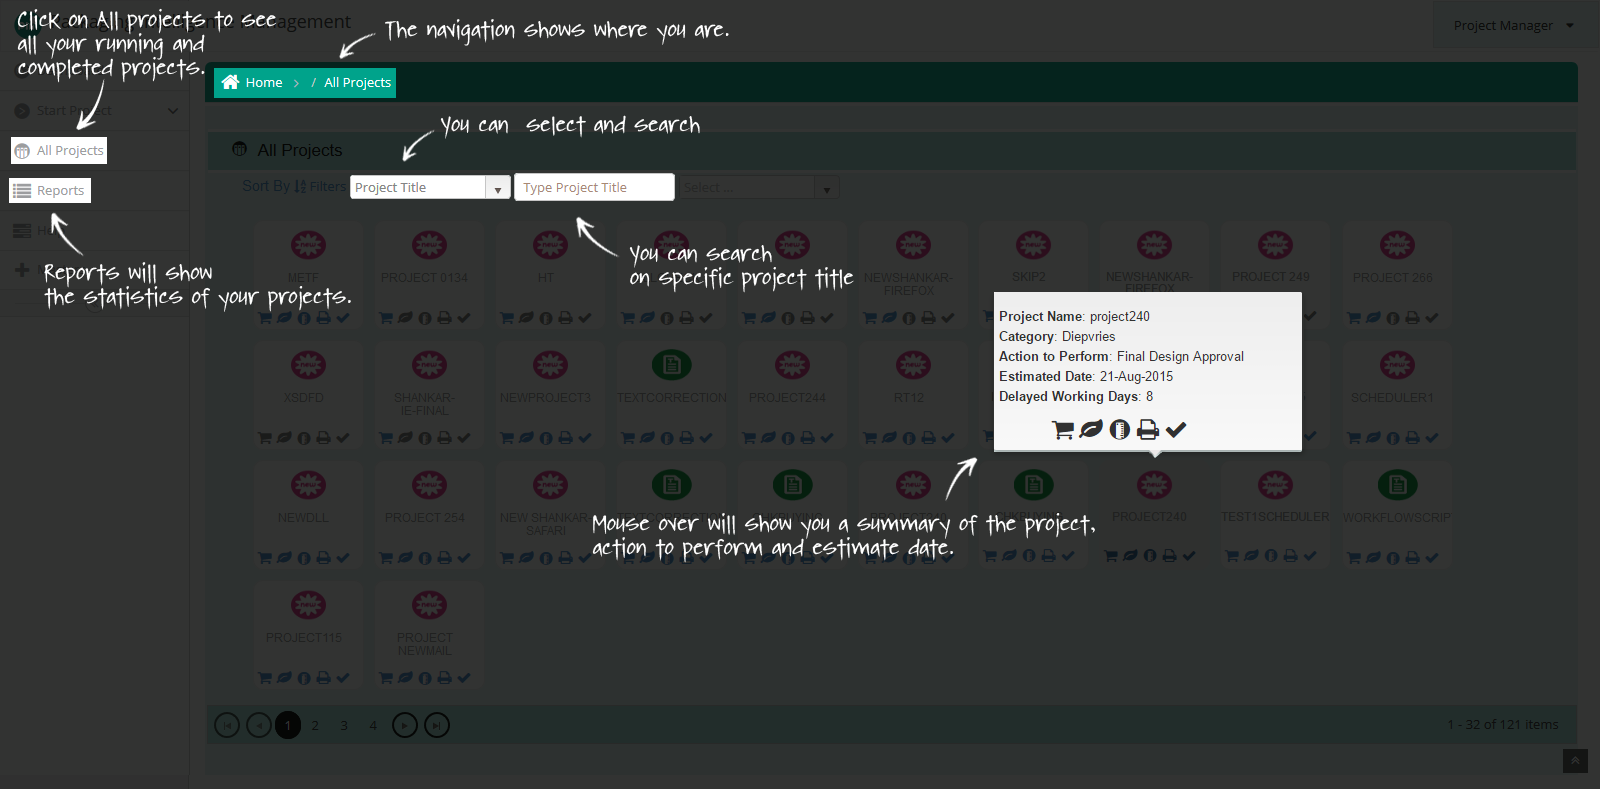Screen dimensions: 1600x789
Task: Open the HT project badge icon
Action: click(x=550, y=245)
